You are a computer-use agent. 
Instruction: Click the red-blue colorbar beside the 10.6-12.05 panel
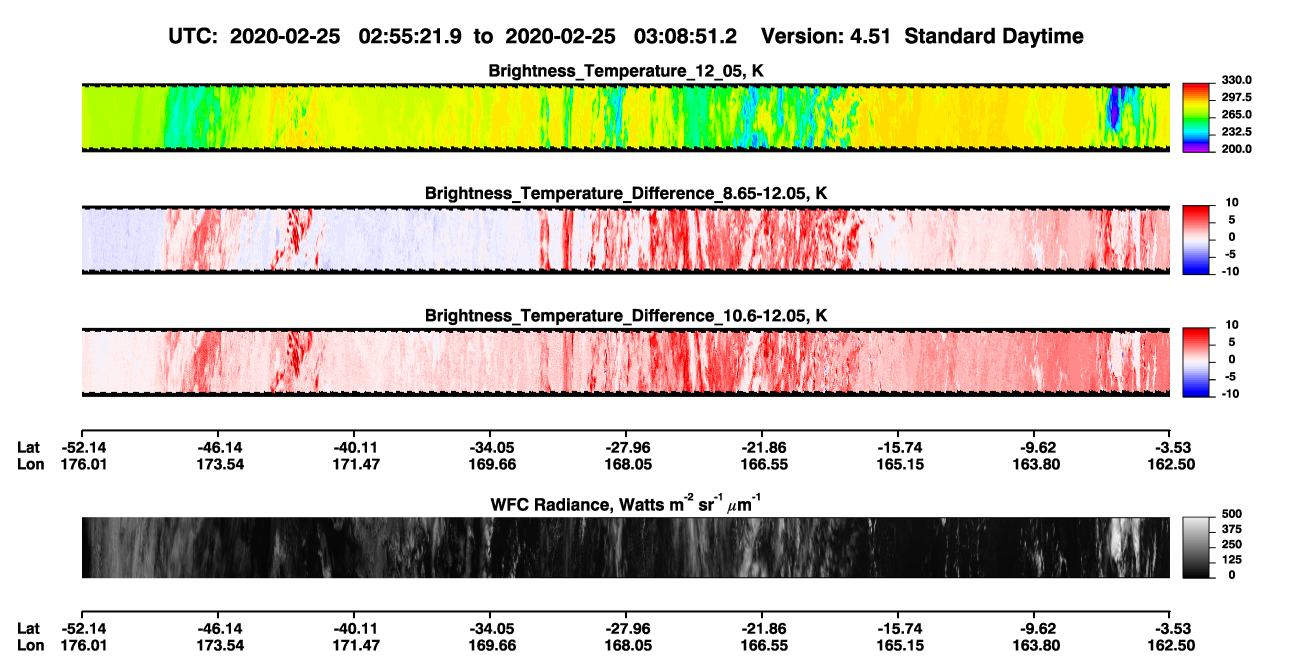tap(1197, 362)
